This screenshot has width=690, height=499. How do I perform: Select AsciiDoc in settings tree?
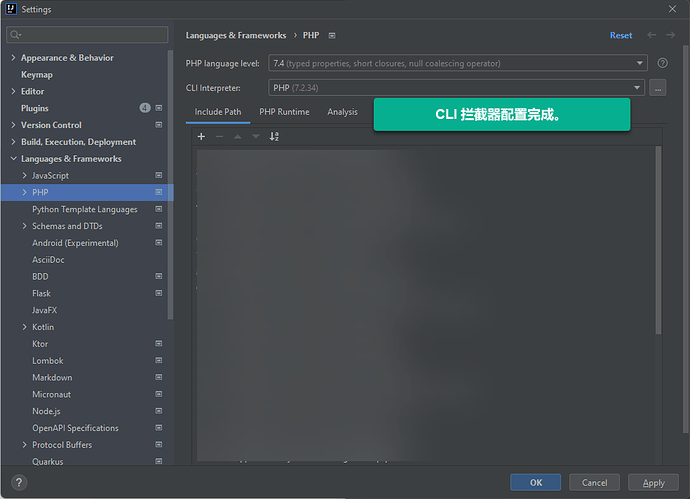(48, 260)
